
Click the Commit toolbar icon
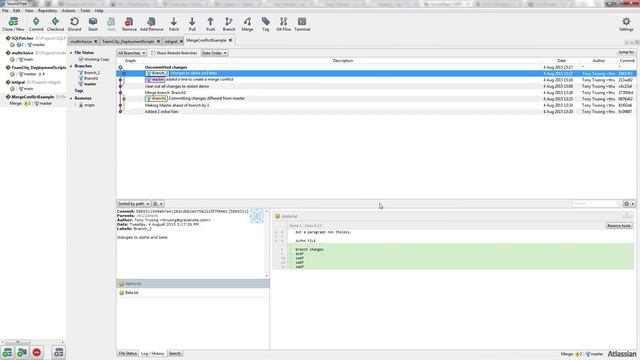pos(36,24)
